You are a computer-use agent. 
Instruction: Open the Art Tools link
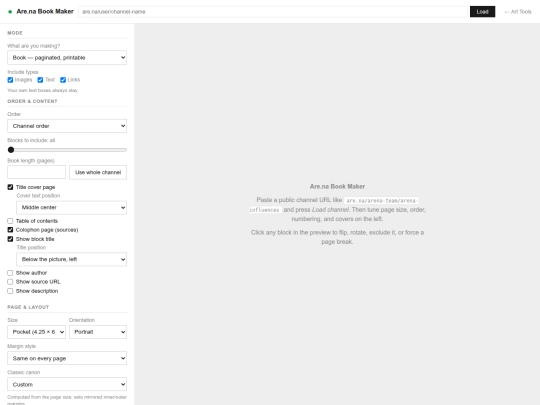click(x=518, y=12)
